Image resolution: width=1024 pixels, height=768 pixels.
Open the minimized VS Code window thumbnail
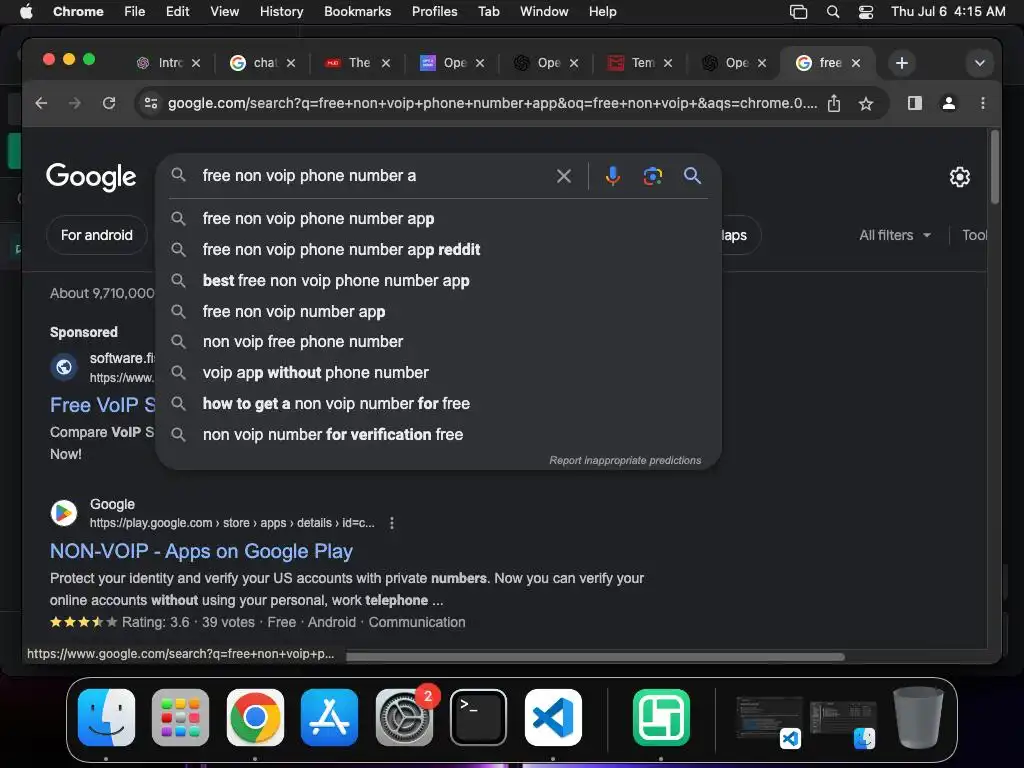769,720
